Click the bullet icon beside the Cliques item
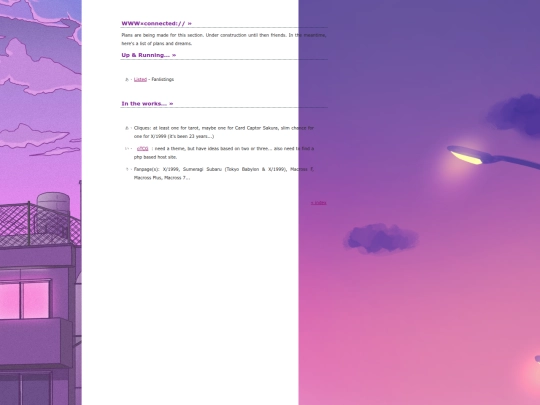The image size is (540, 405). coord(127,128)
